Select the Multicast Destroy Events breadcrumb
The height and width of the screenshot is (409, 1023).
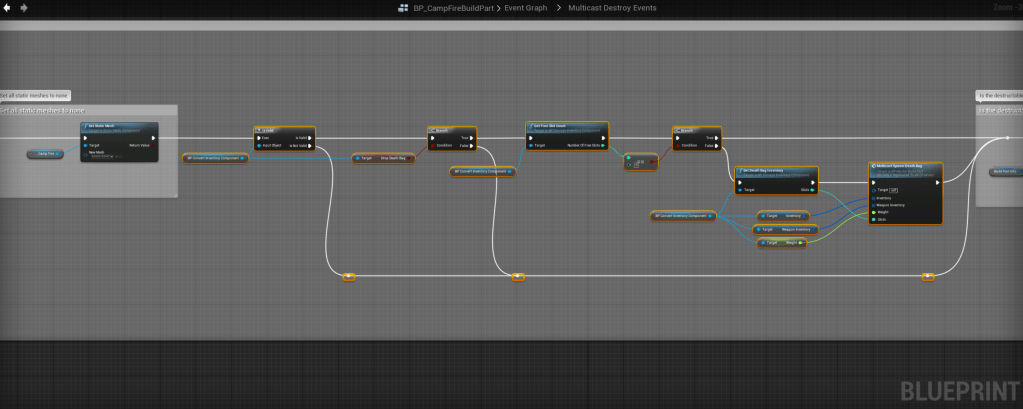pyautogui.click(x=610, y=7)
